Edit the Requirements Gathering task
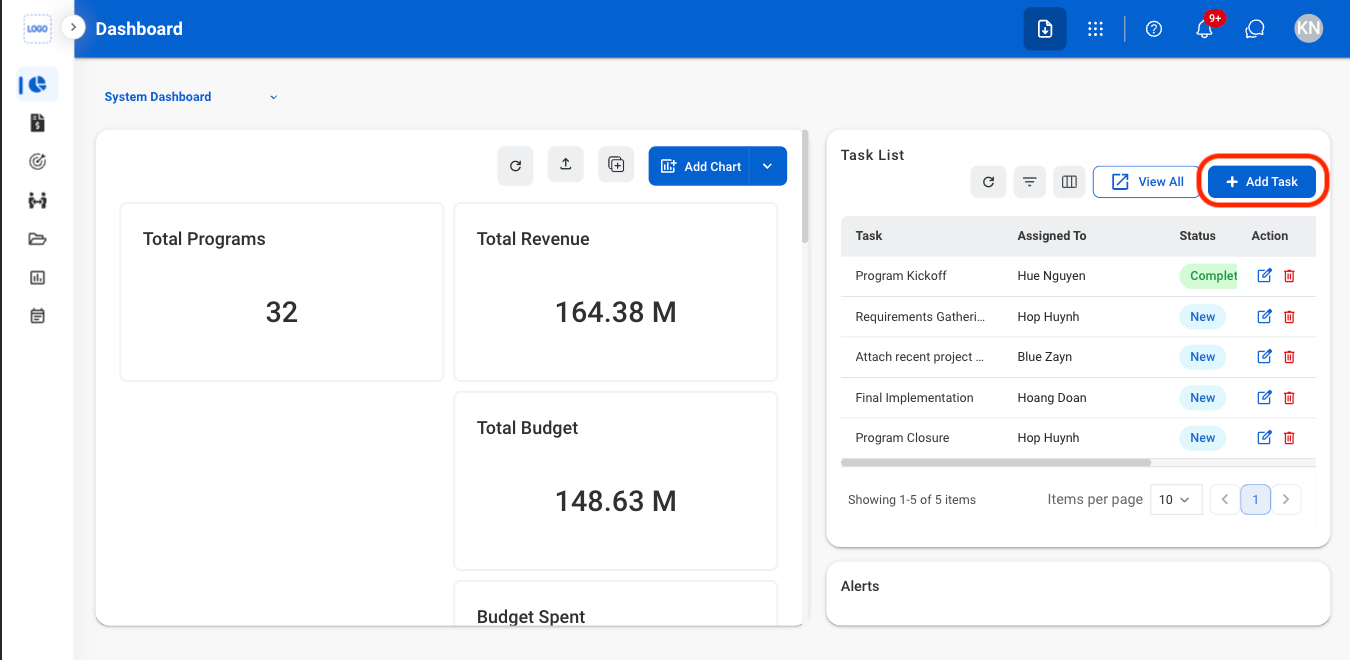This screenshot has width=1350, height=660. click(1264, 317)
